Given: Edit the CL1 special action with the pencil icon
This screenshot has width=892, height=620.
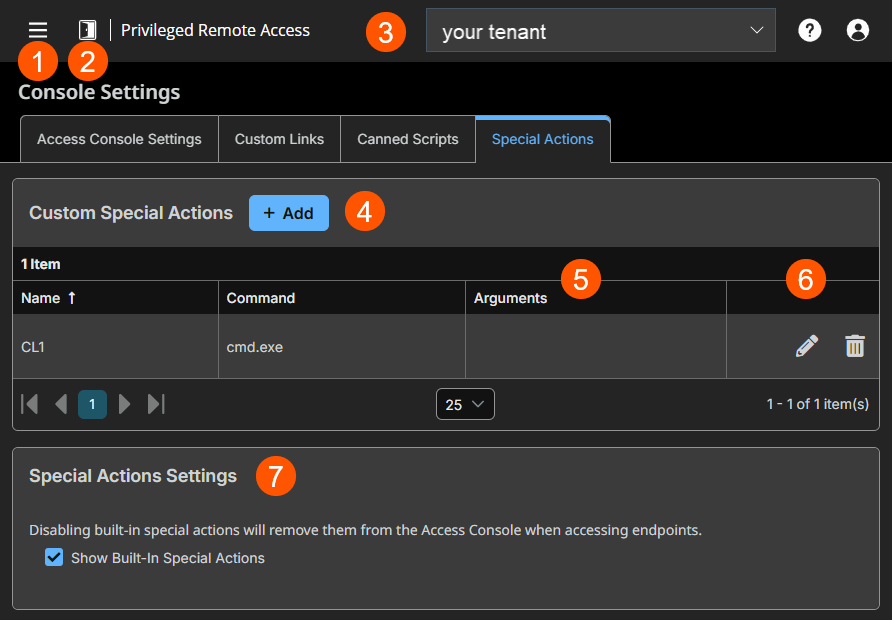Looking at the screenshot, I should (805, 345).
